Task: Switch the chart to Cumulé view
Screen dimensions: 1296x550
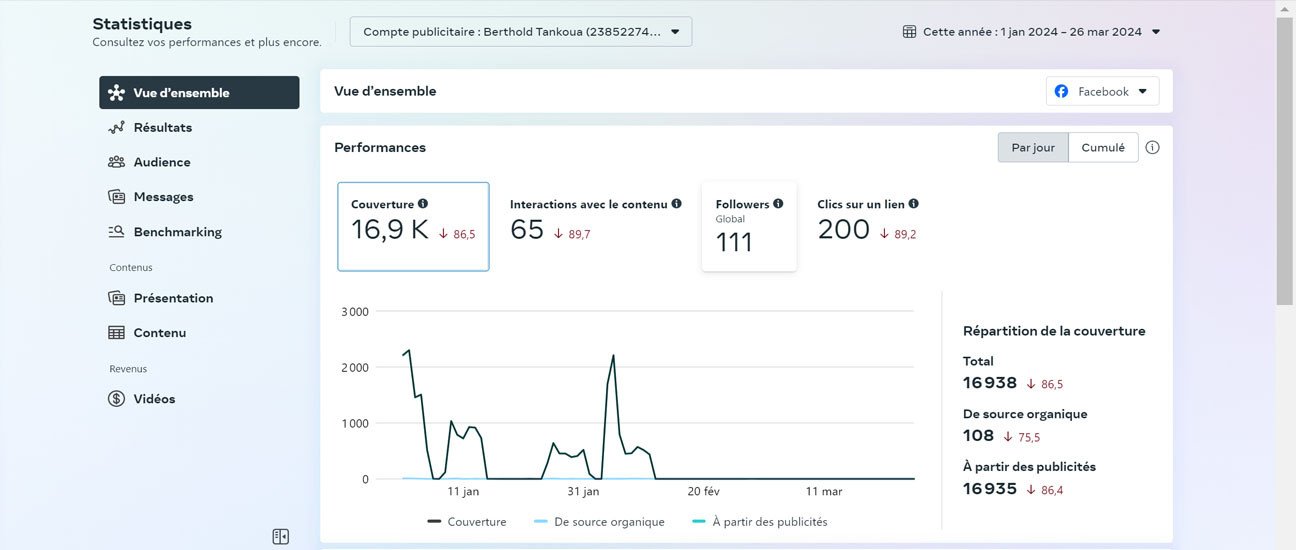Action: tap(1103, 148)
